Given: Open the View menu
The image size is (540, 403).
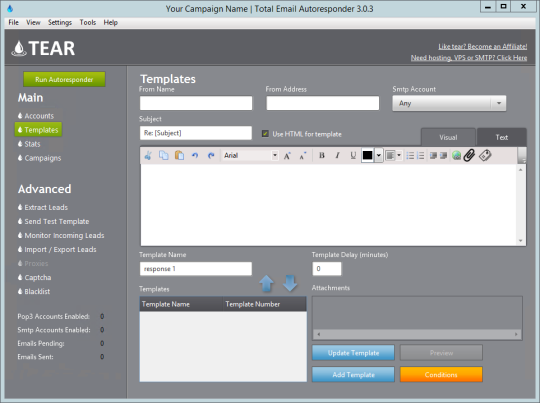Looking at the screenshot, I should 33,22.
